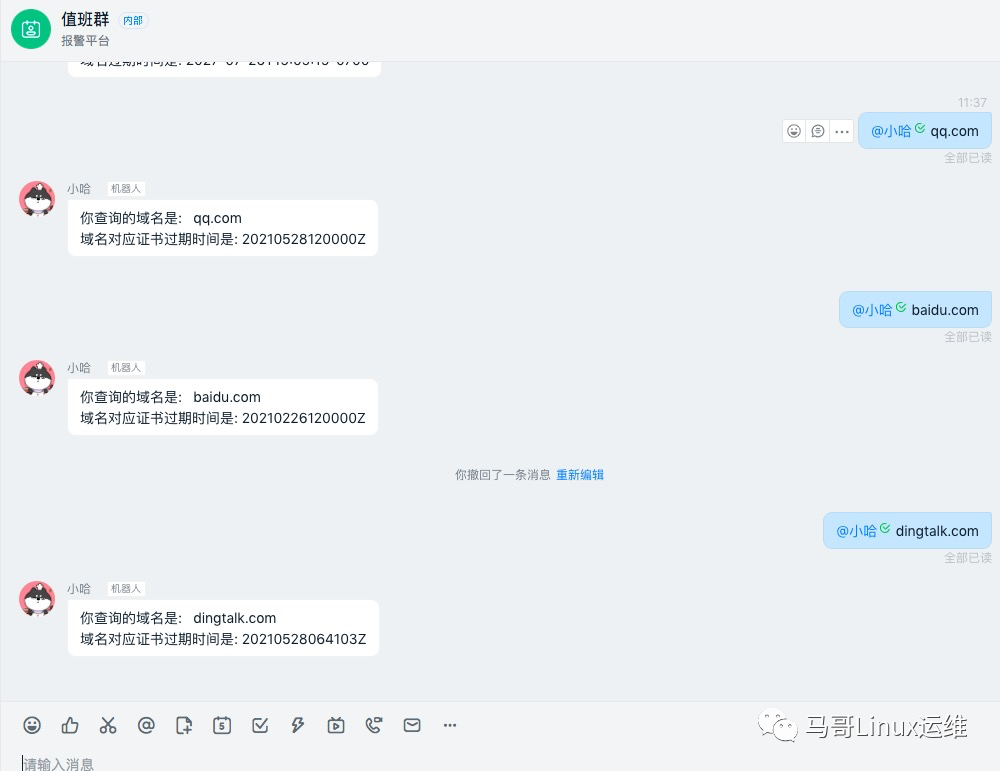Open more actions for qq.com message
The height and width of the screenshot is (771, 1000).
click(x=842, y=131)
